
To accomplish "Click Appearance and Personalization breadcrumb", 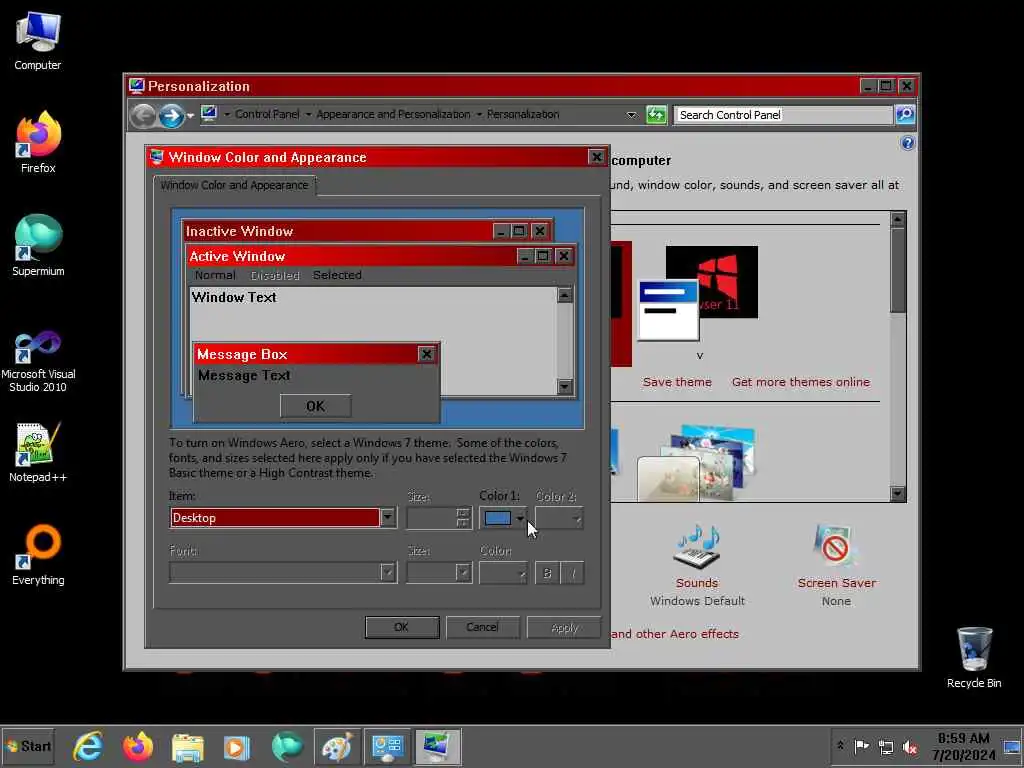I will click(393, 114).
